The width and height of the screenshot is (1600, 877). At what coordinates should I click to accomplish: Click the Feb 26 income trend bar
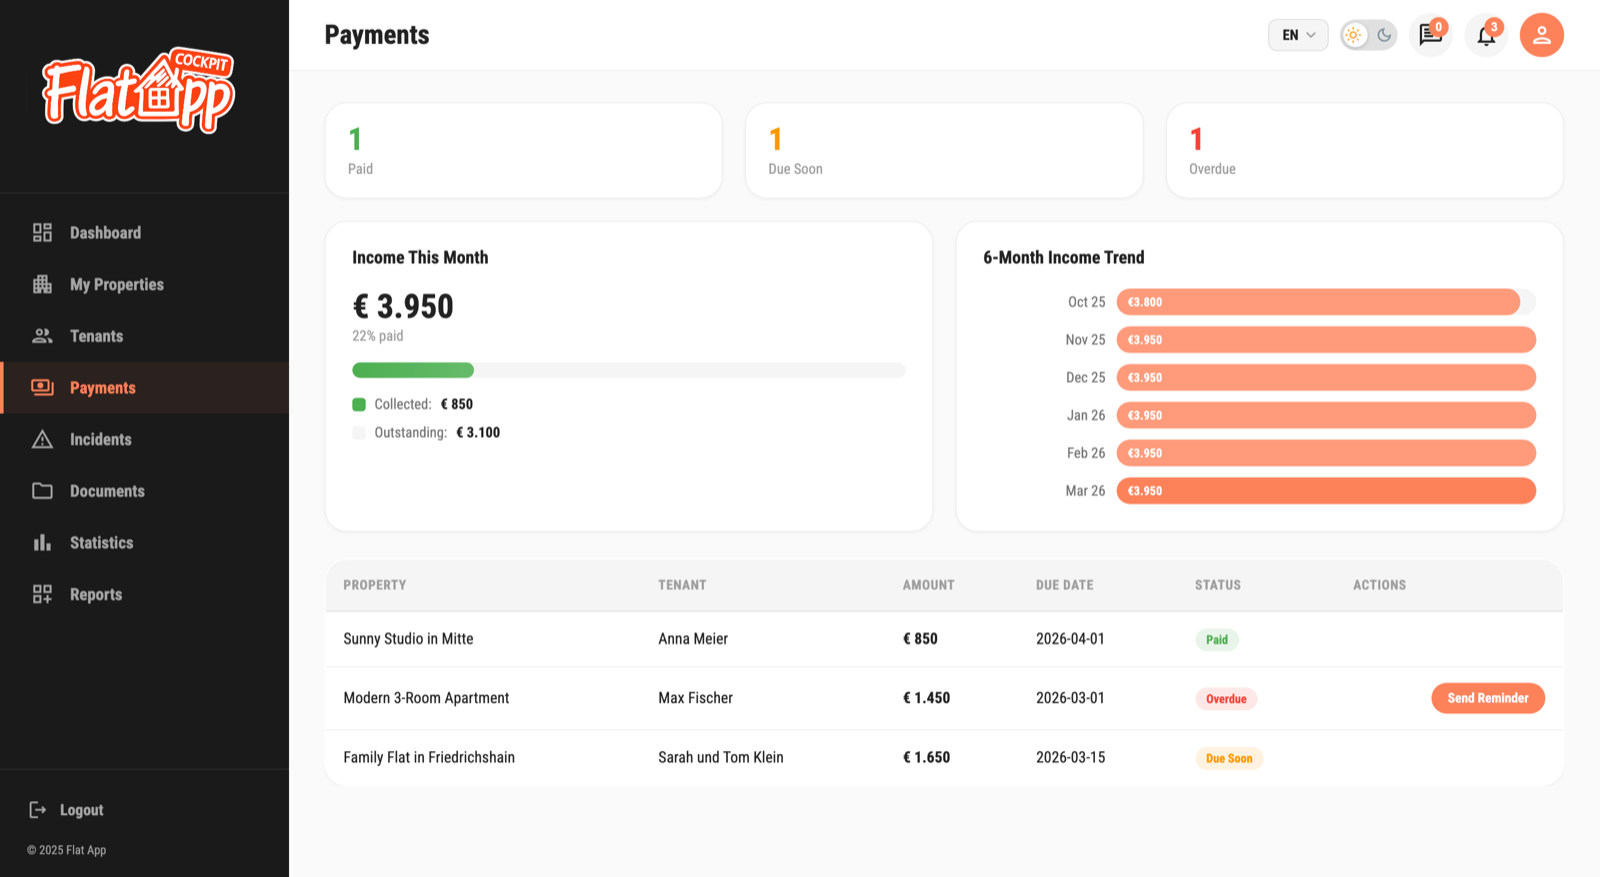[x=1326, y=453]
